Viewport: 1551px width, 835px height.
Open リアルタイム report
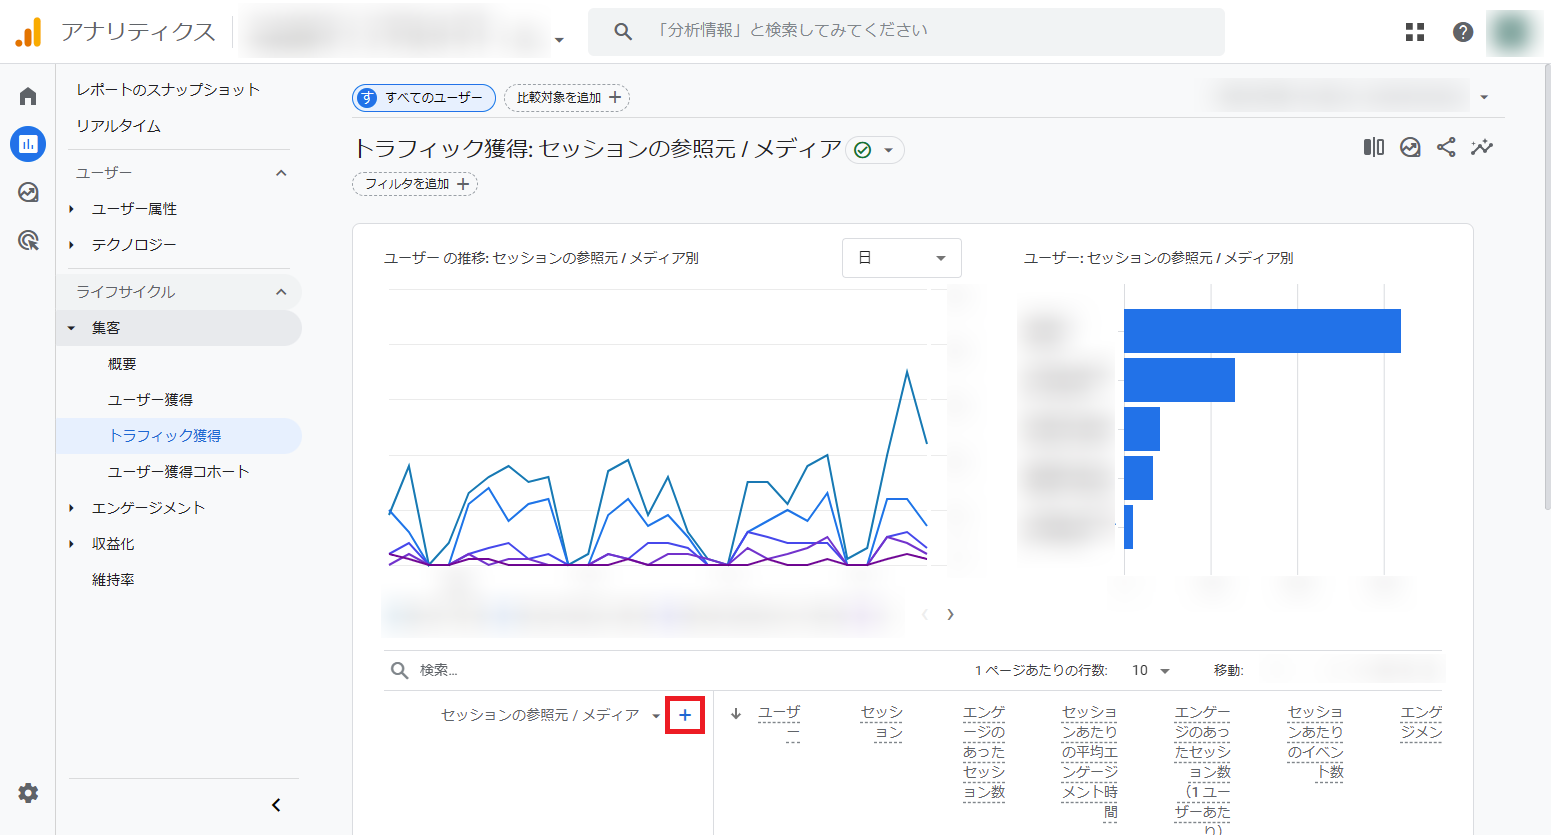point(118,126)
